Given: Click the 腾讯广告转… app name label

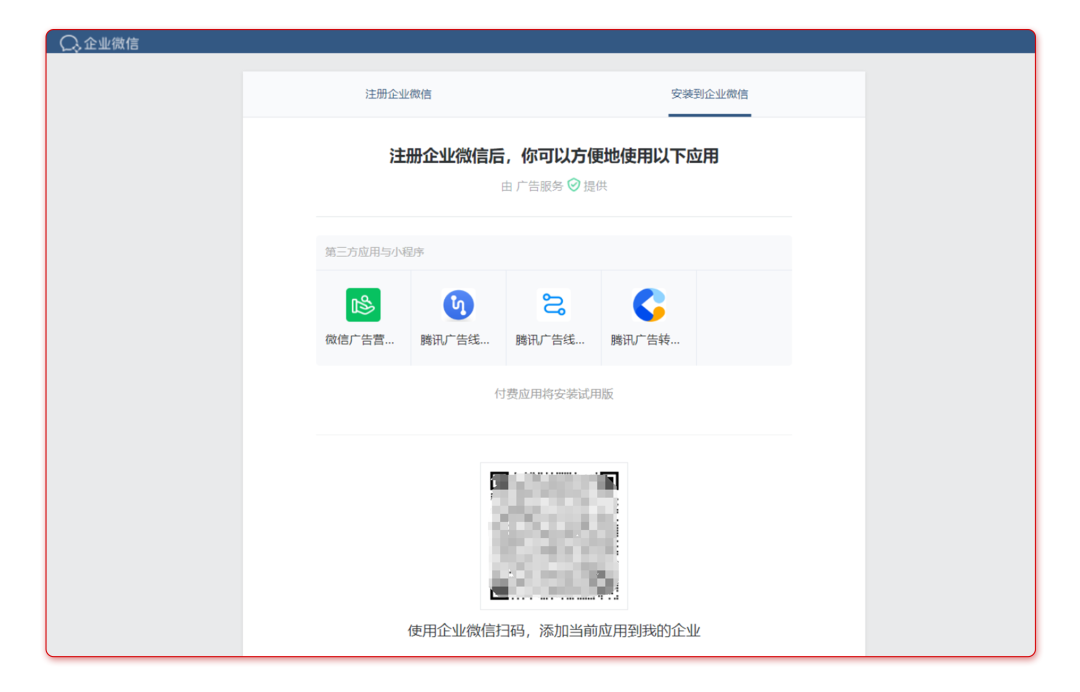Looking at the screenshot, I should (x=646, y=340).
